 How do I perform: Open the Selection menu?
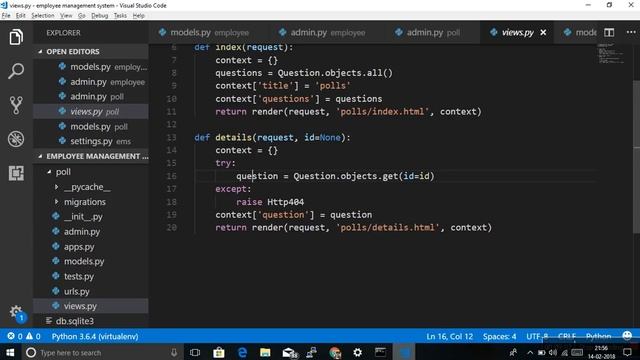[x=42, y=16]
